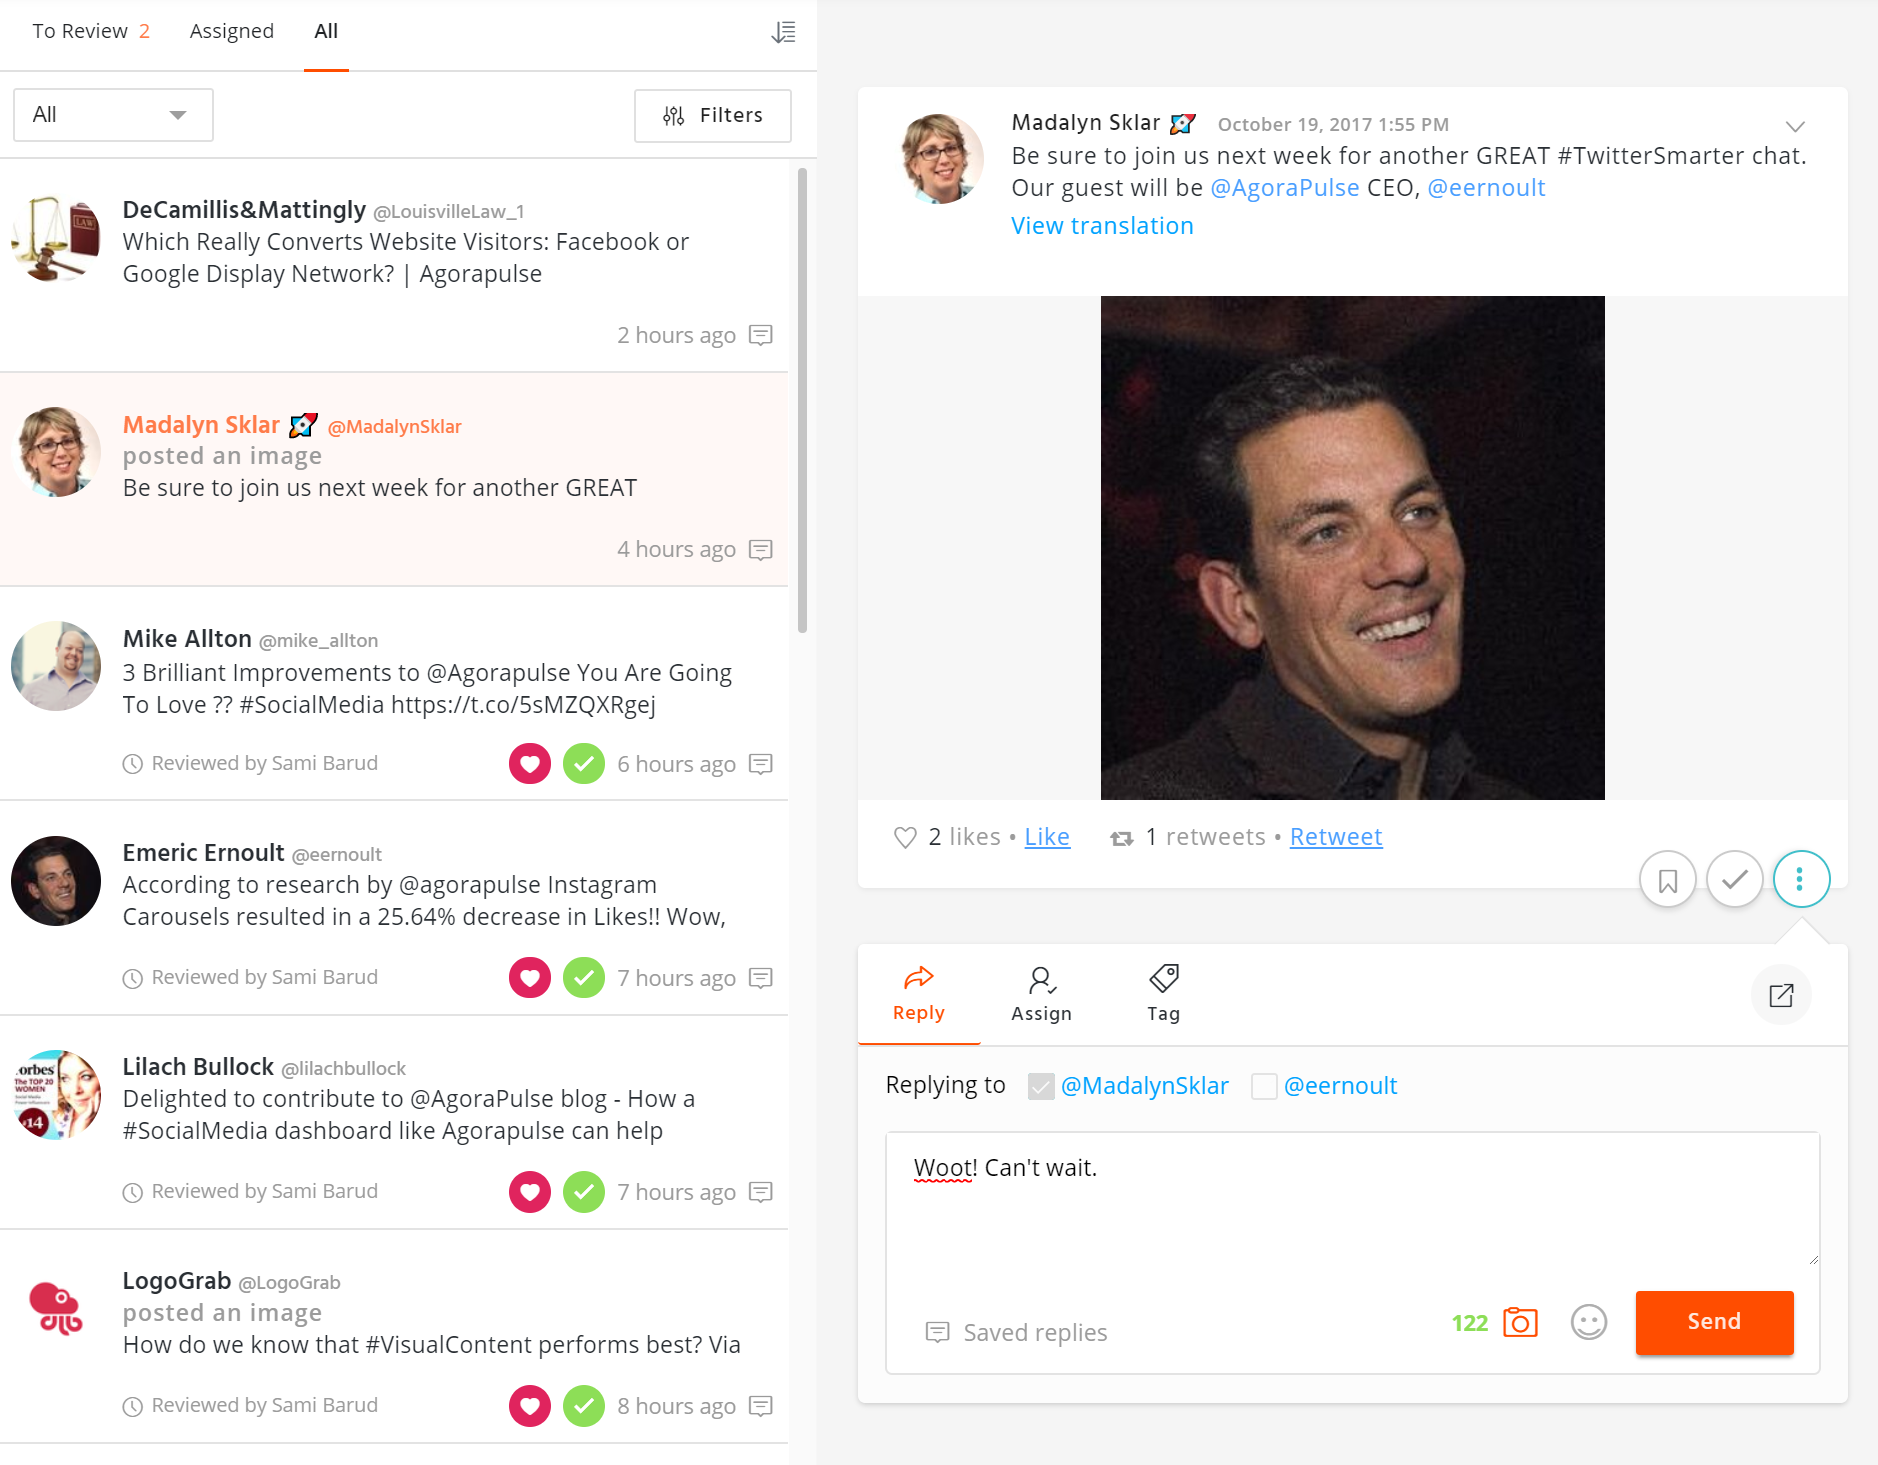Select the All tab
Screen dimensions: 1878x1465
326,31
